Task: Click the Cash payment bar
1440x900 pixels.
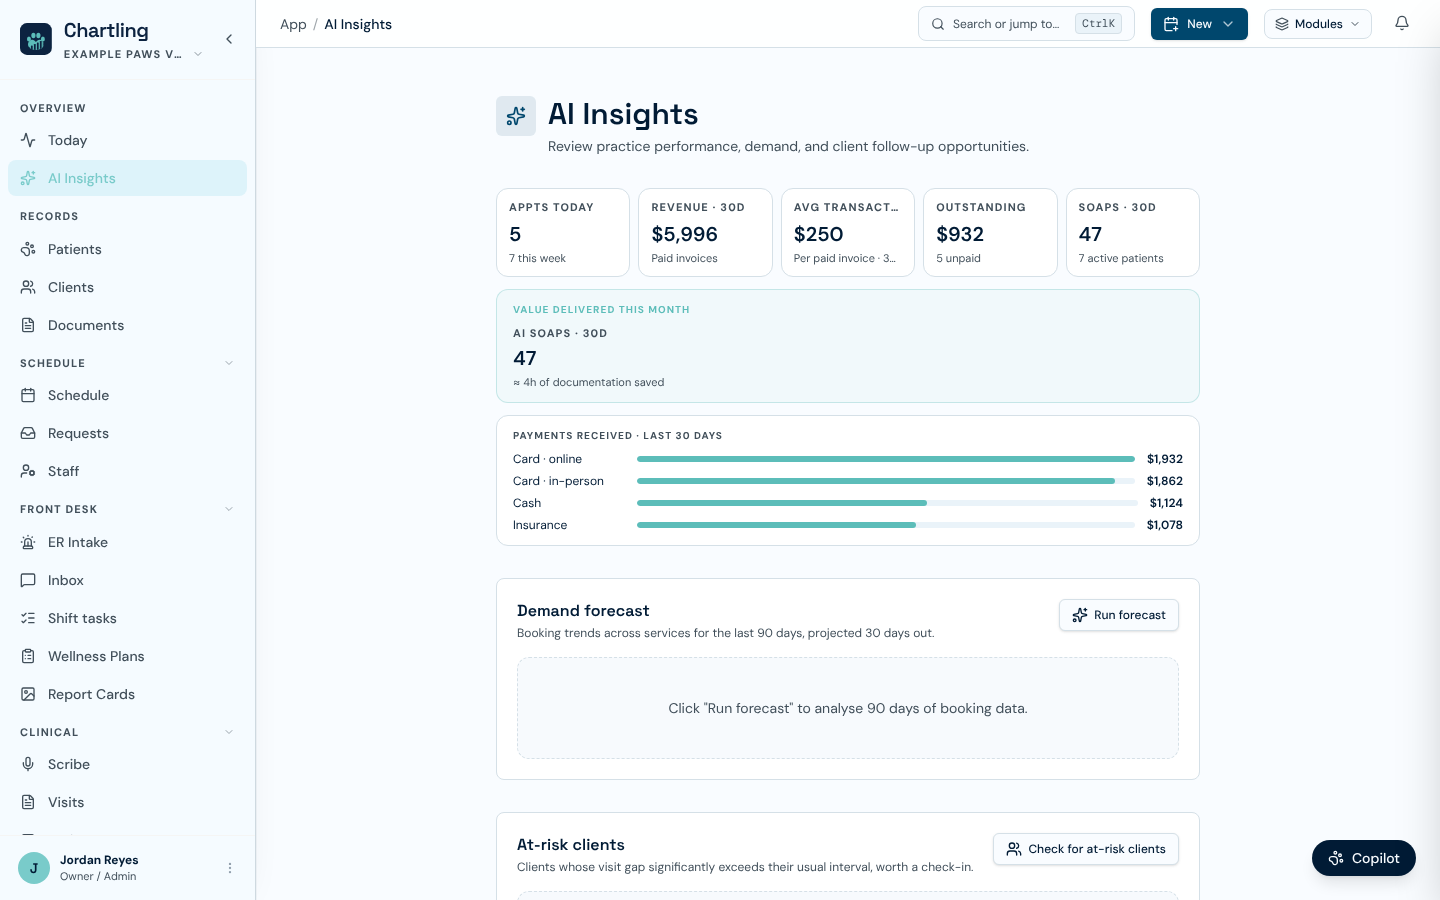Action: tap(886, 503)
